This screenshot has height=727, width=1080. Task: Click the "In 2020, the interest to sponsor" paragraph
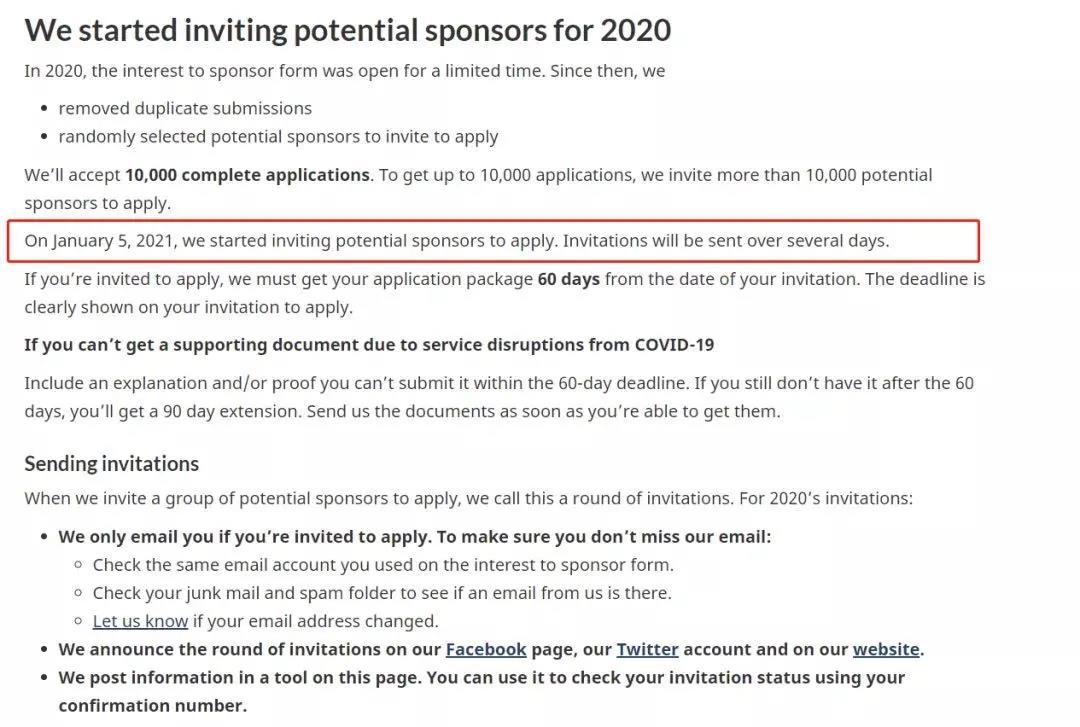344,71
